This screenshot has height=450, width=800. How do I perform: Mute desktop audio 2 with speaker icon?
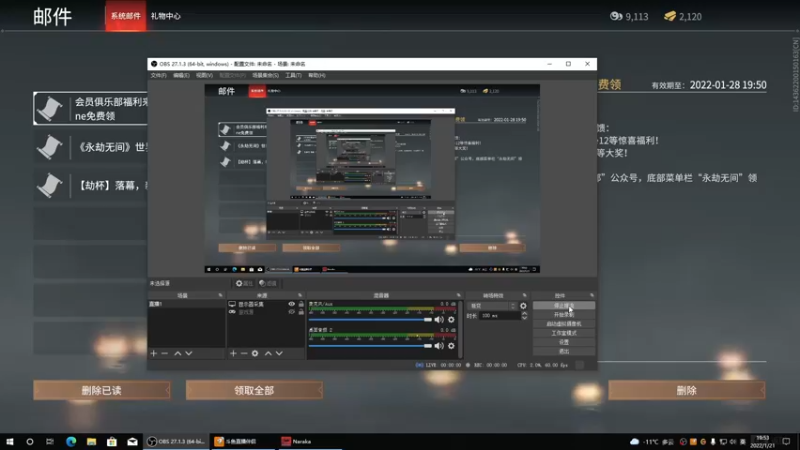coord(439,345)
